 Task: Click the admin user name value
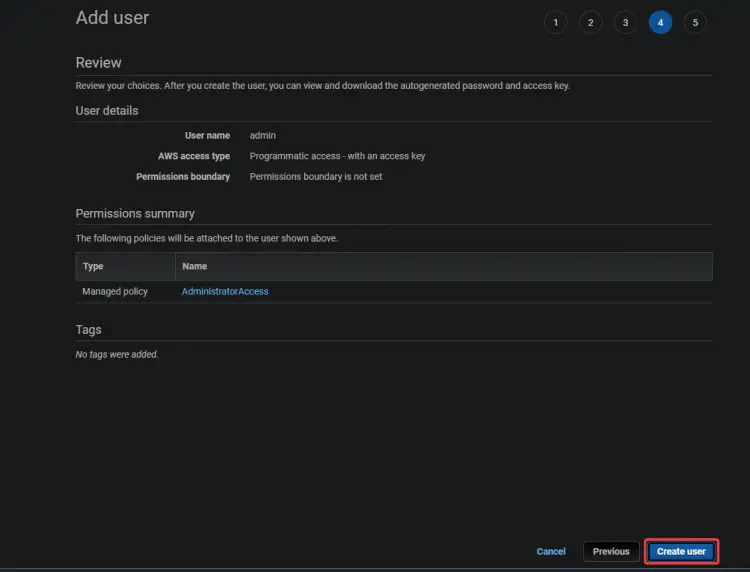coord(263,135)
